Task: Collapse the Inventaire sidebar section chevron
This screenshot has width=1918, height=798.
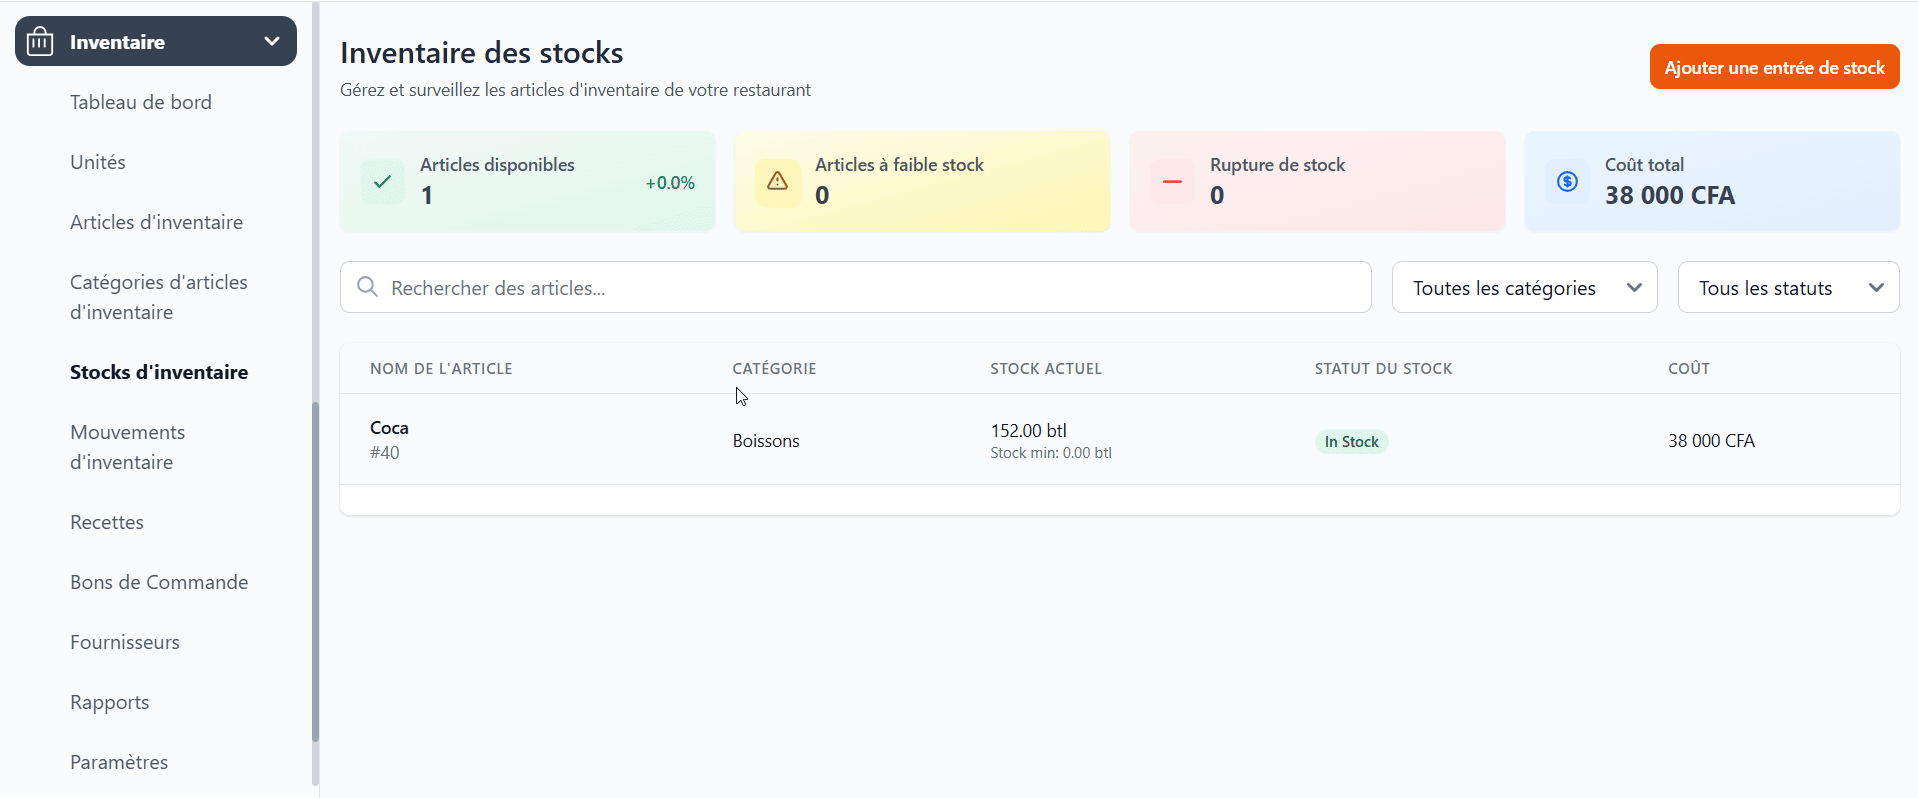Action: pyautogui.click(x=271, y=42)
